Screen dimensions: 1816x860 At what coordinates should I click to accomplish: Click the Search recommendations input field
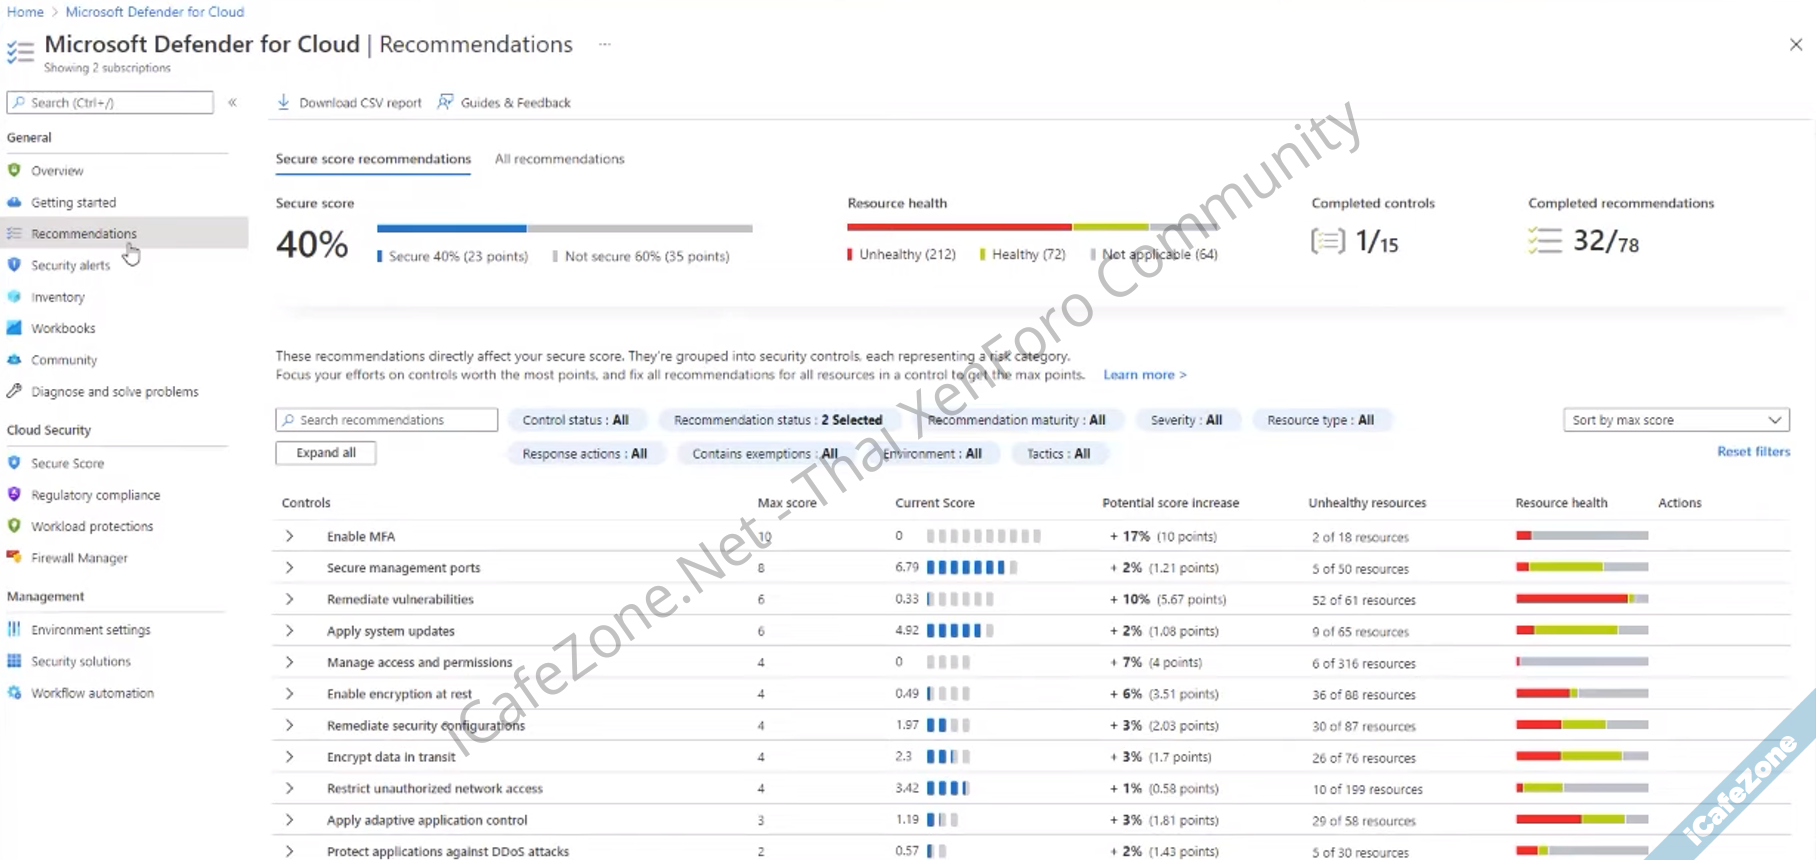(x=387, y=420)
